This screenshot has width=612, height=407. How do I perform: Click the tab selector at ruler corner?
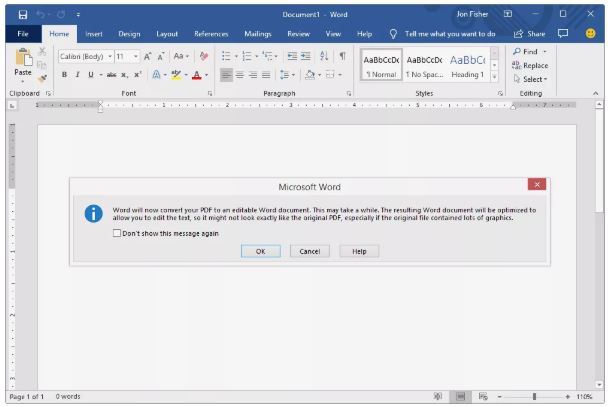12,105
